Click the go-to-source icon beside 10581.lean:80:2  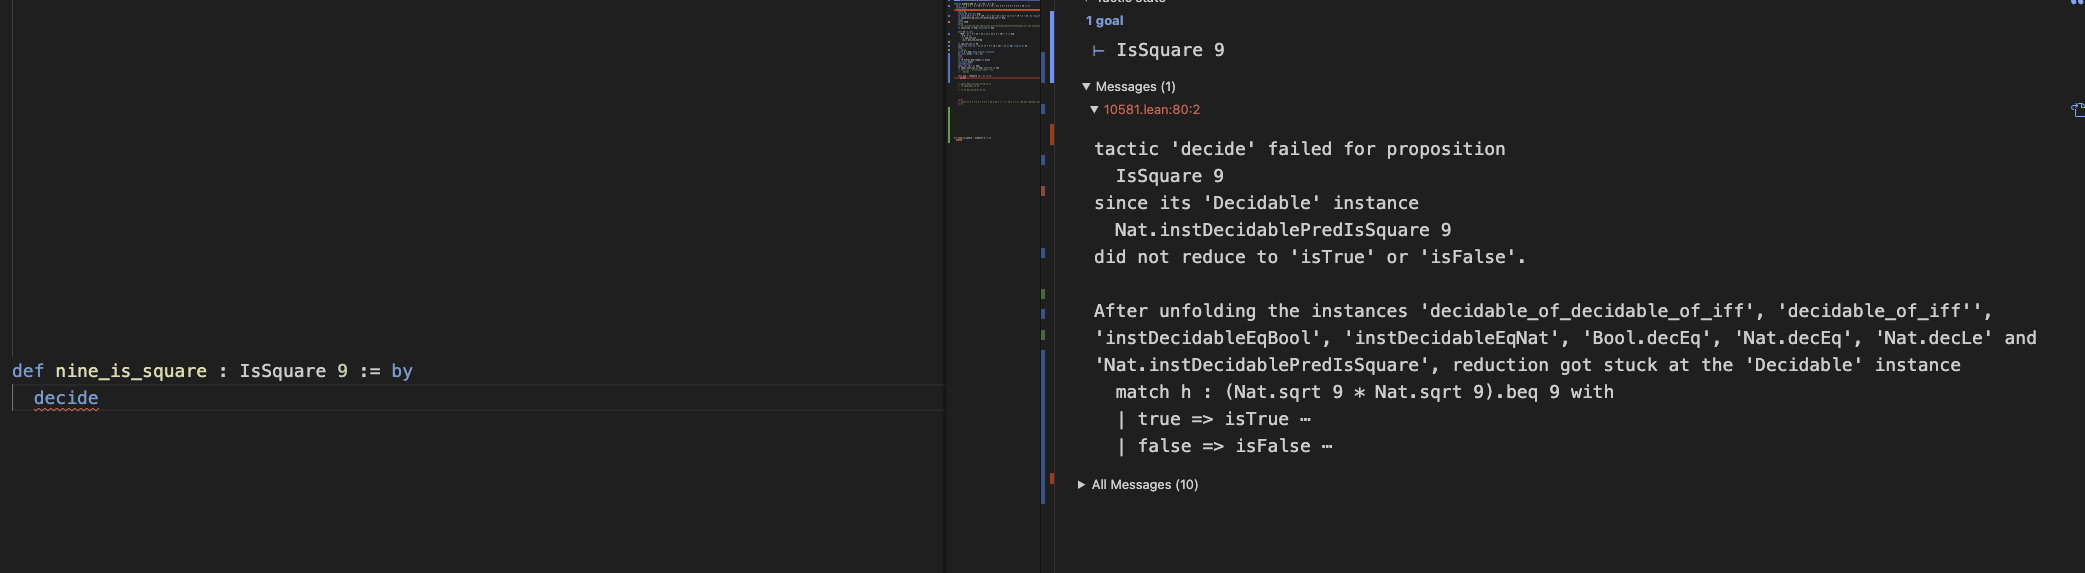pos(2078,110)
